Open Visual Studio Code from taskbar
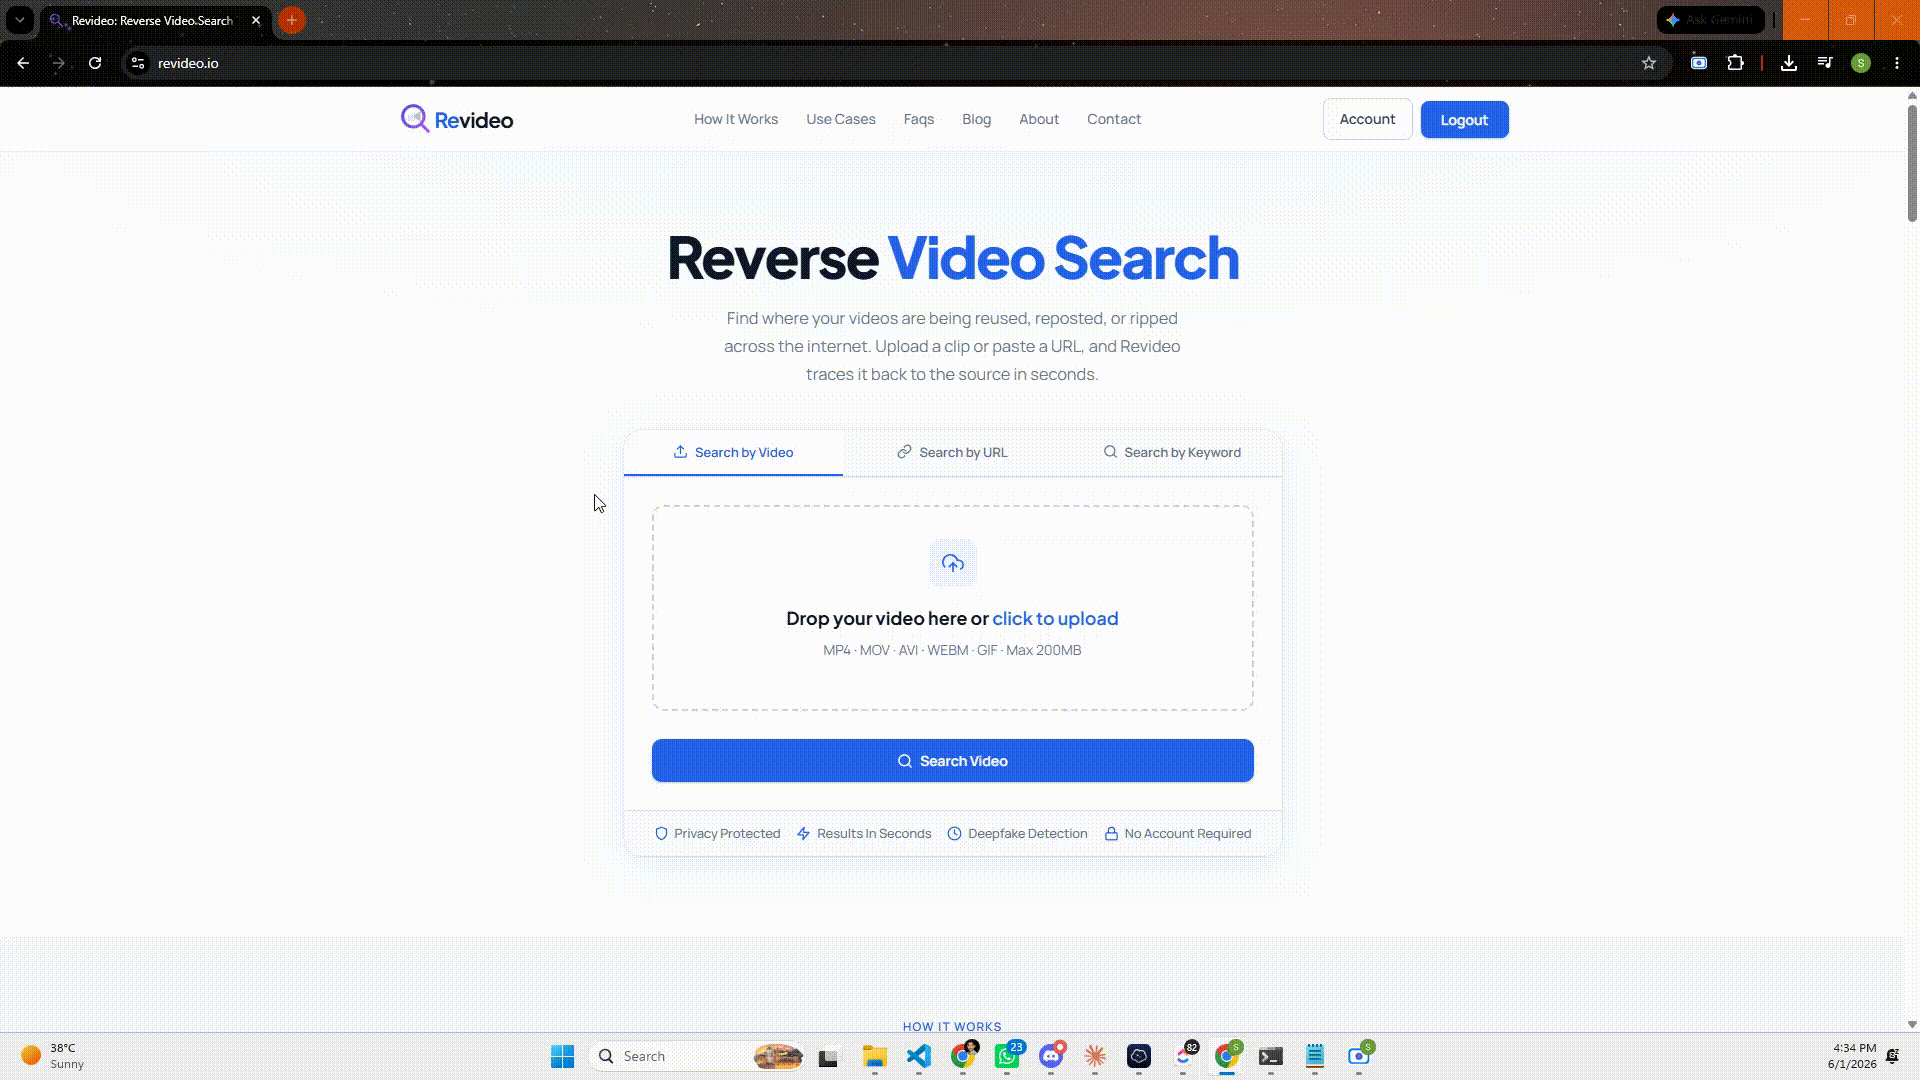The width and height of the screenshot is (1920, 1080). [x=919, y=1056]
